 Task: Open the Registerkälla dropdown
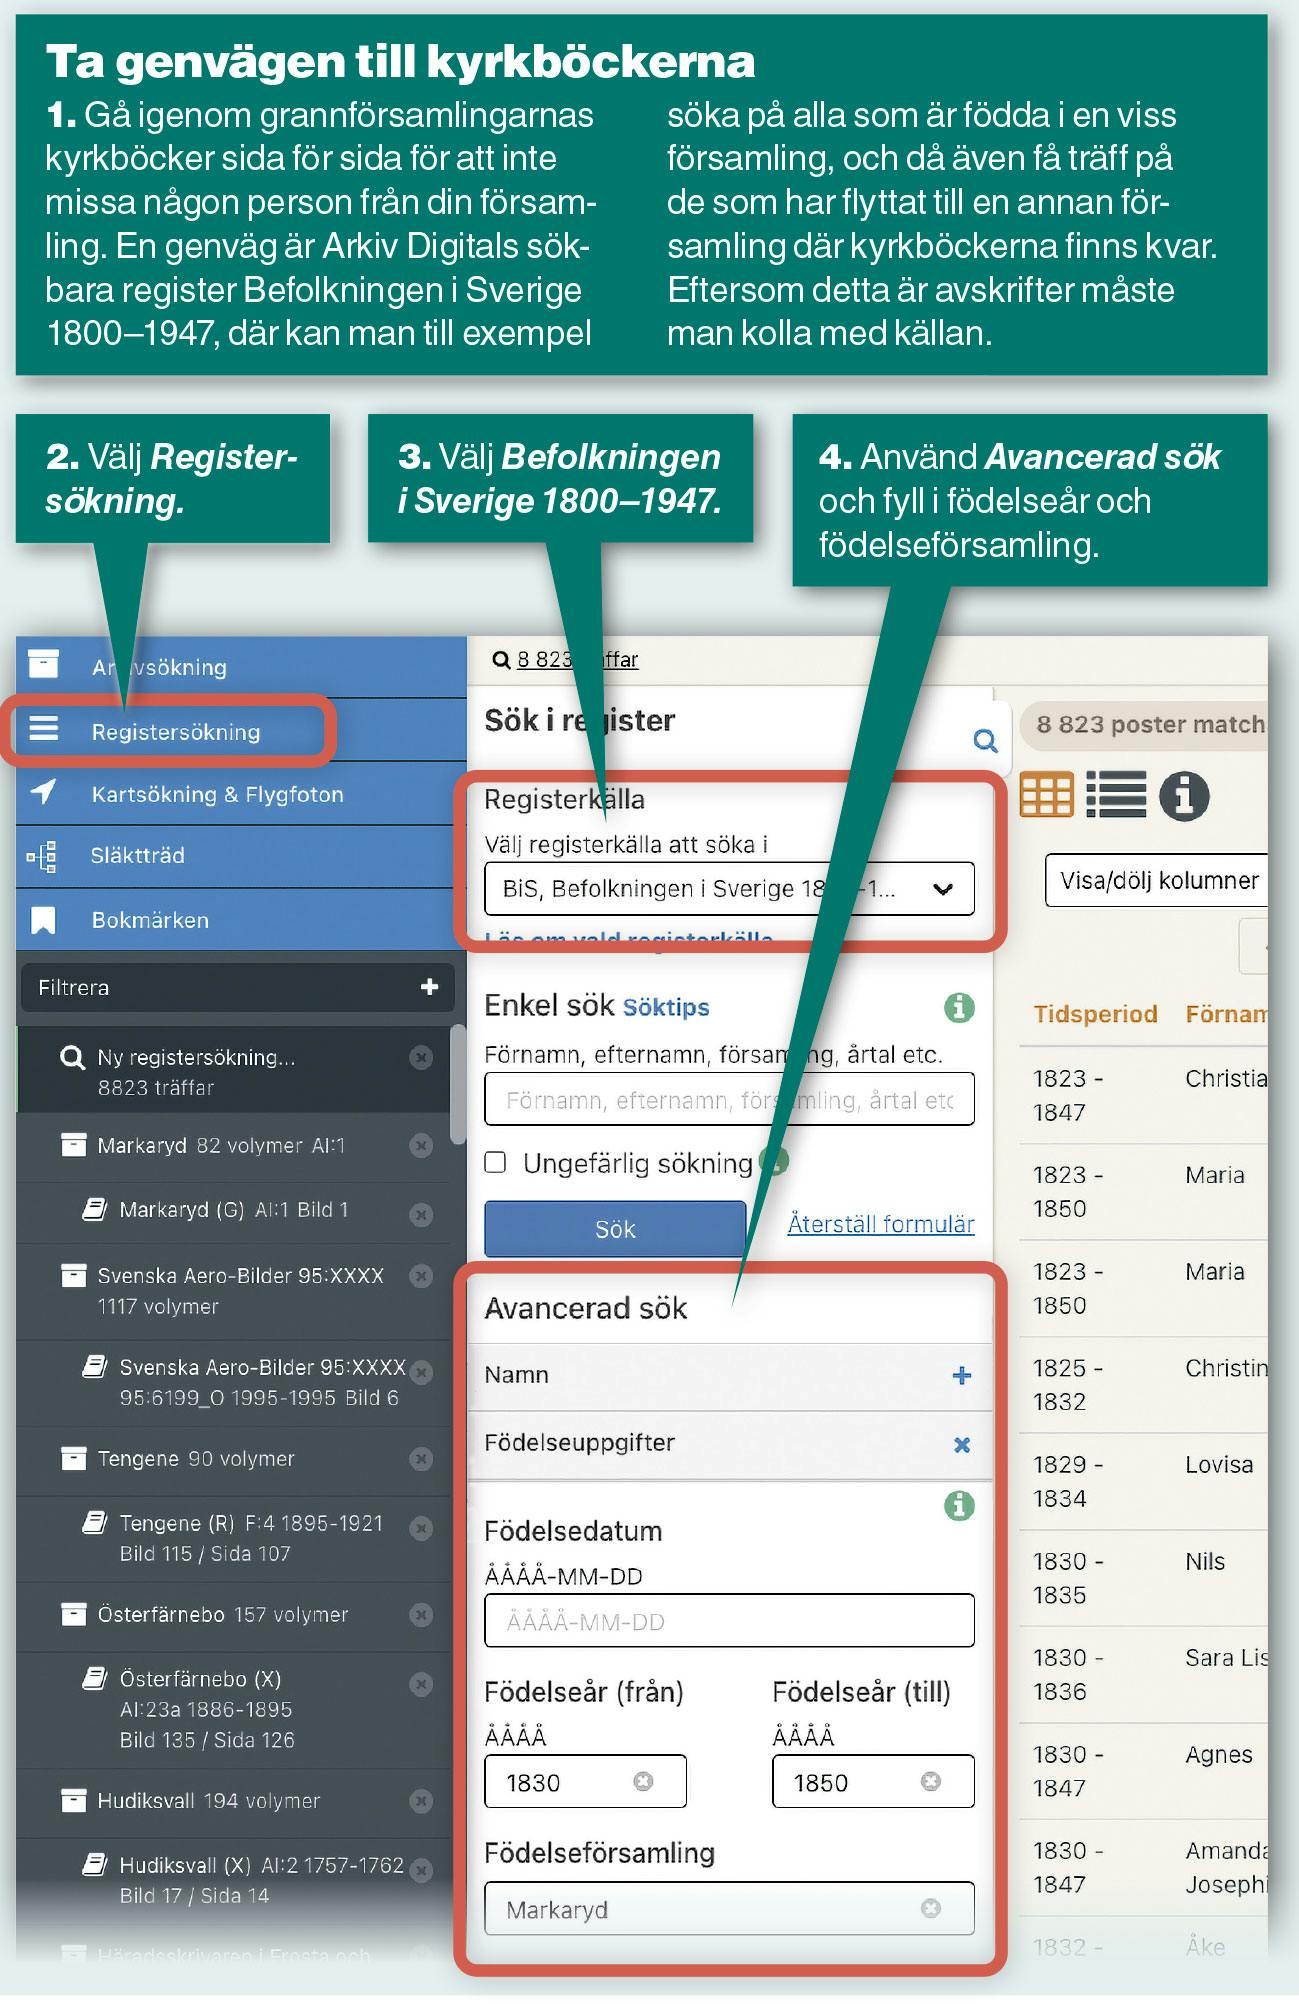coord(729,889)
